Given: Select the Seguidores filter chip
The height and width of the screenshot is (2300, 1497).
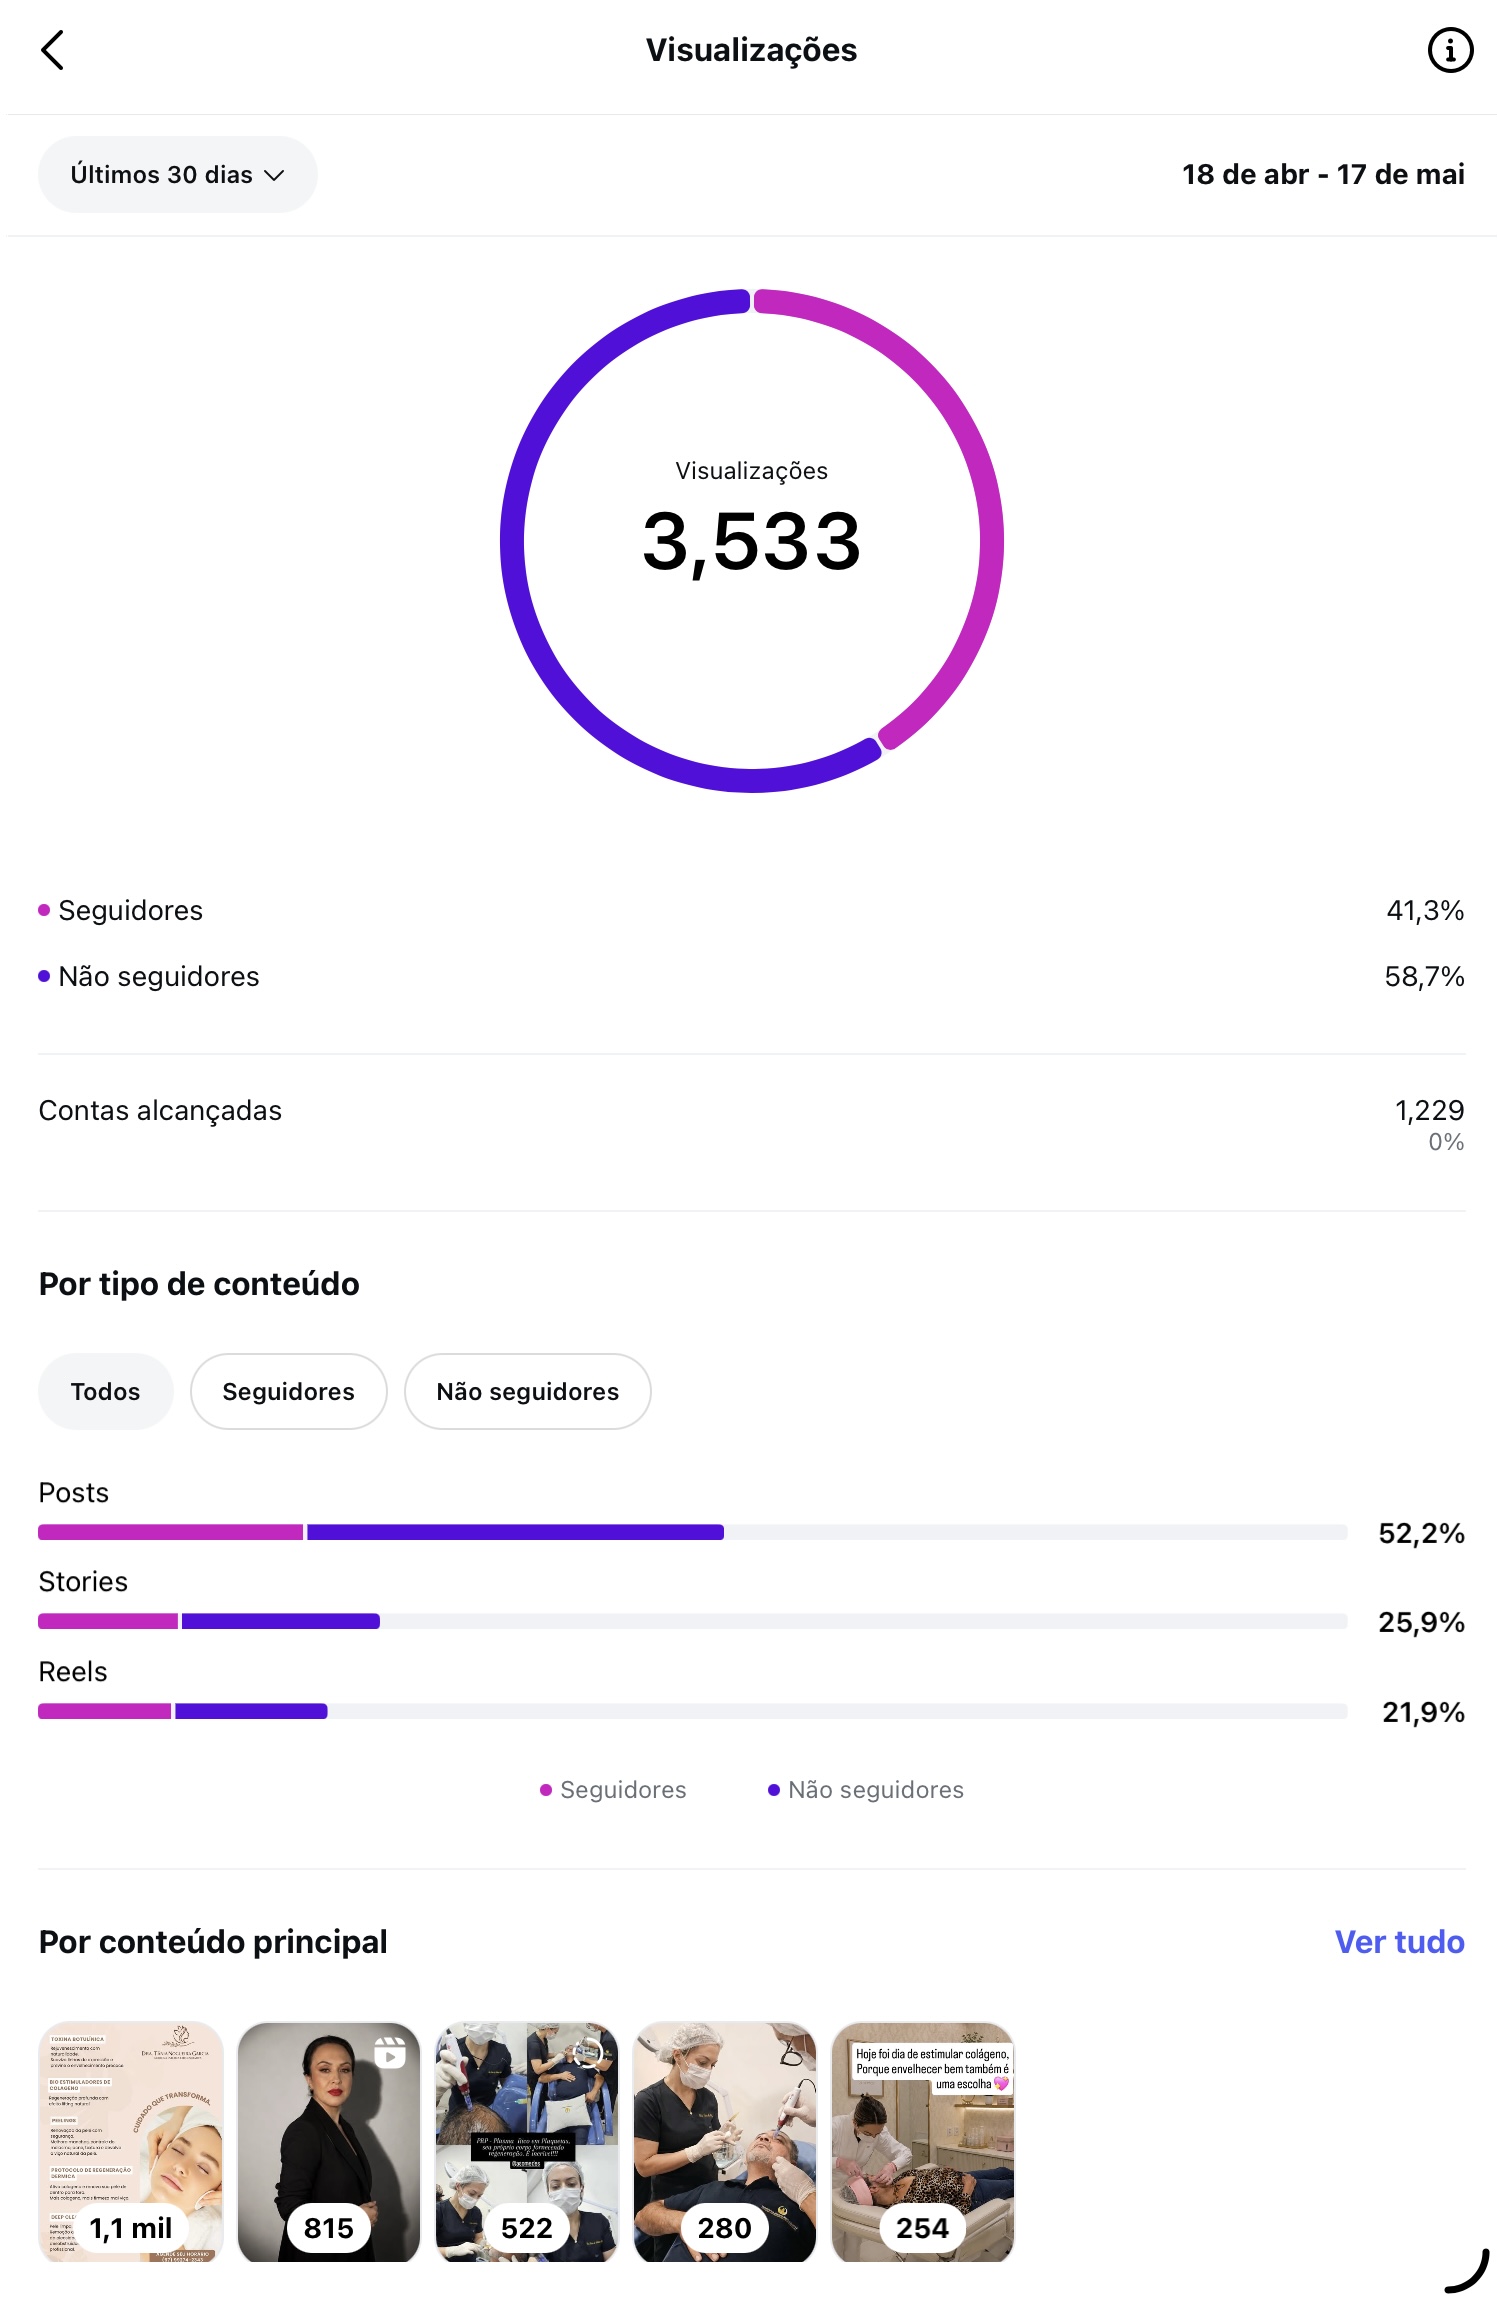Looking at the screenshot, I should [288, 1391].
